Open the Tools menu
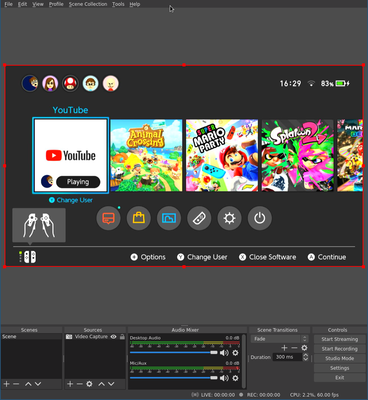This screenshot has height=400, width=368. click(118, 4)
